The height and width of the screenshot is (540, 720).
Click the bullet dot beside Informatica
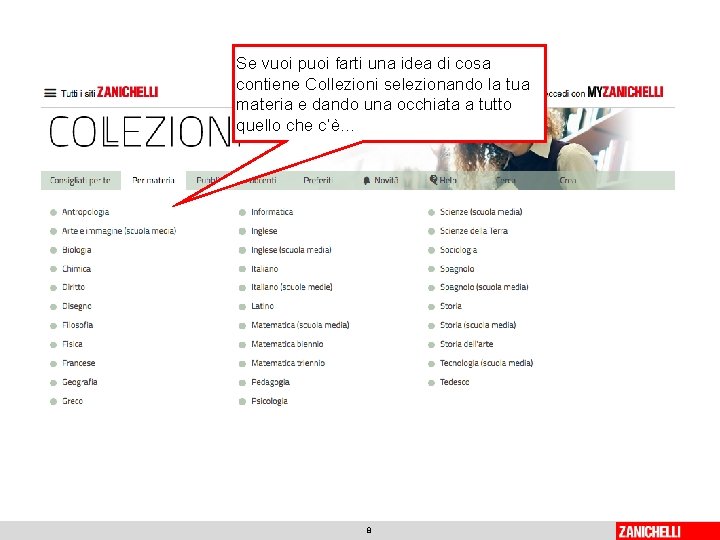click(x=242, y=213)
